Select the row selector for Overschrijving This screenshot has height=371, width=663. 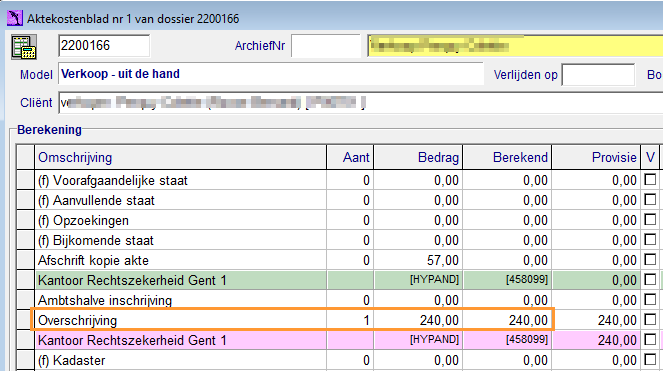click(x=25, y=320)
